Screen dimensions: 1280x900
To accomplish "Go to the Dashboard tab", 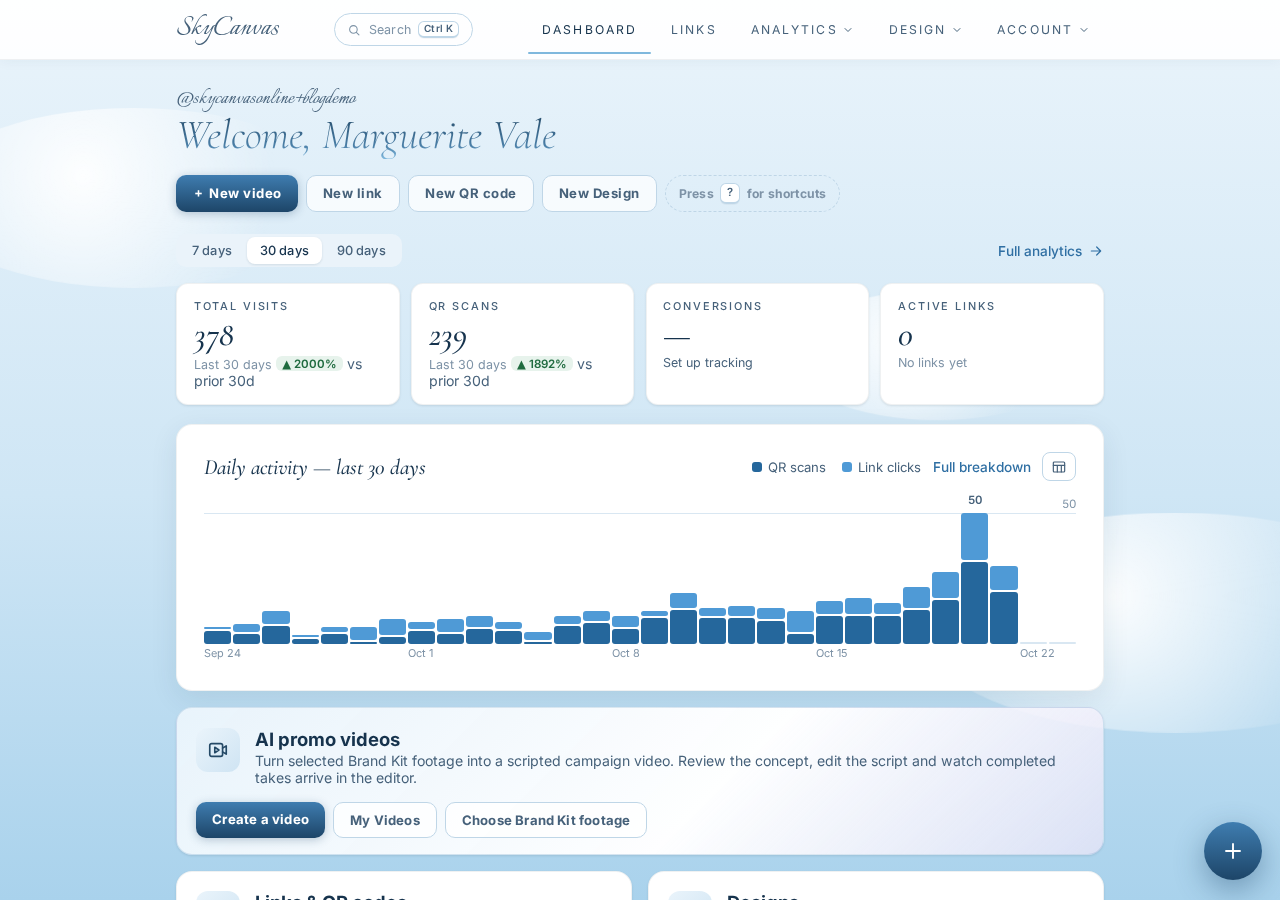I will tap(589, 30).
